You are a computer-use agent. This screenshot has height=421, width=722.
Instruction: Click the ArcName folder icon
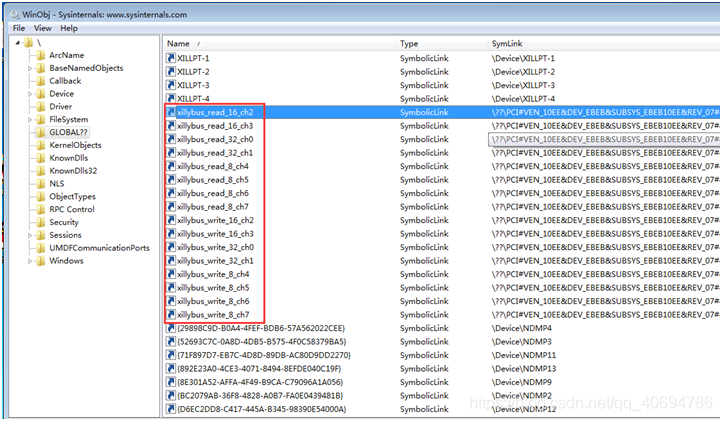[41, 55]
